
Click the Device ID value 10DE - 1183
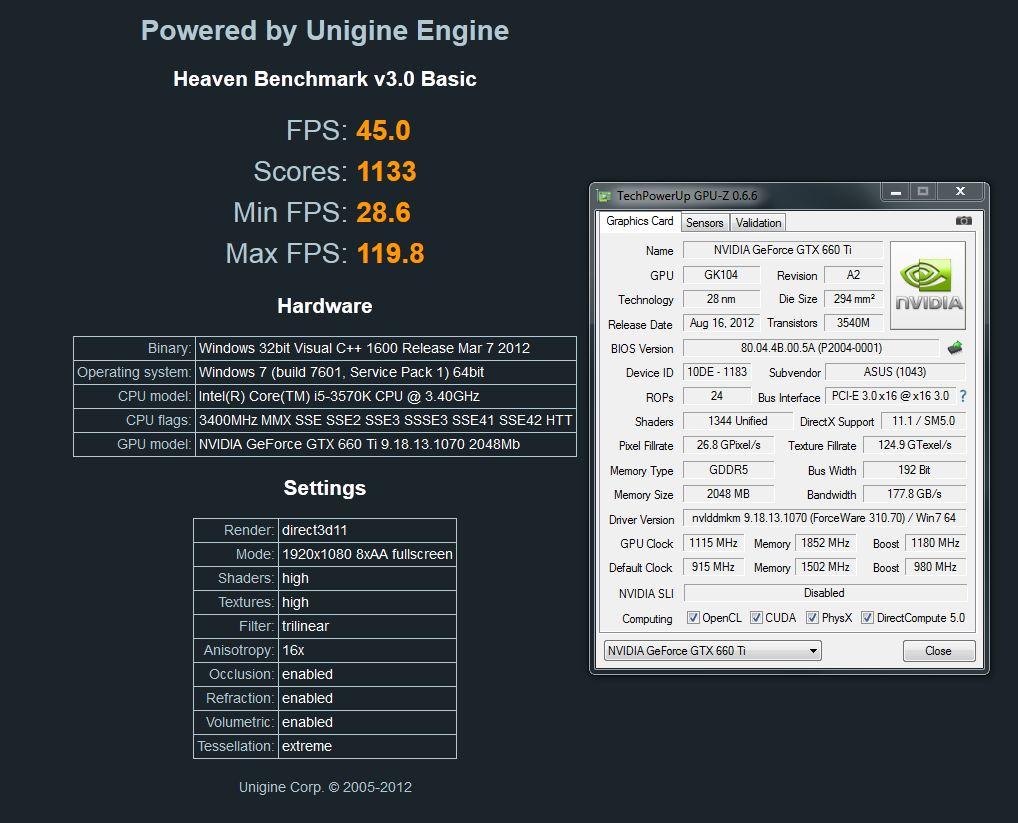coord(717,372)
